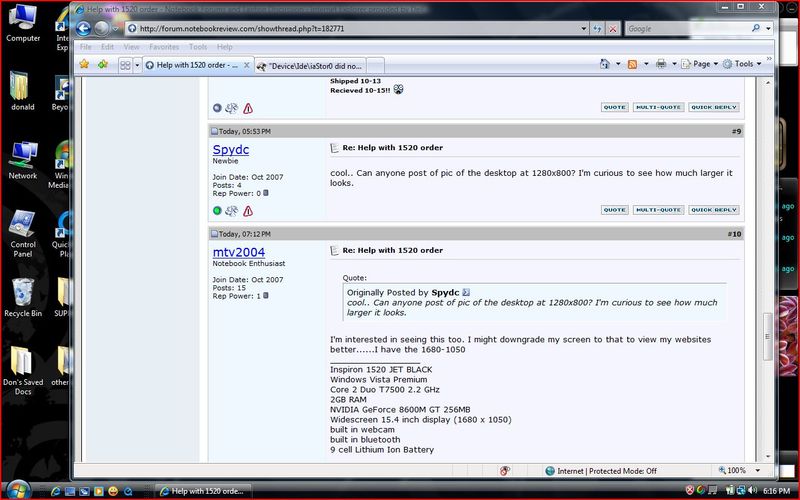Click the red Stop loading icon
This screenshot has height=500, width=800.
[613, 29]
